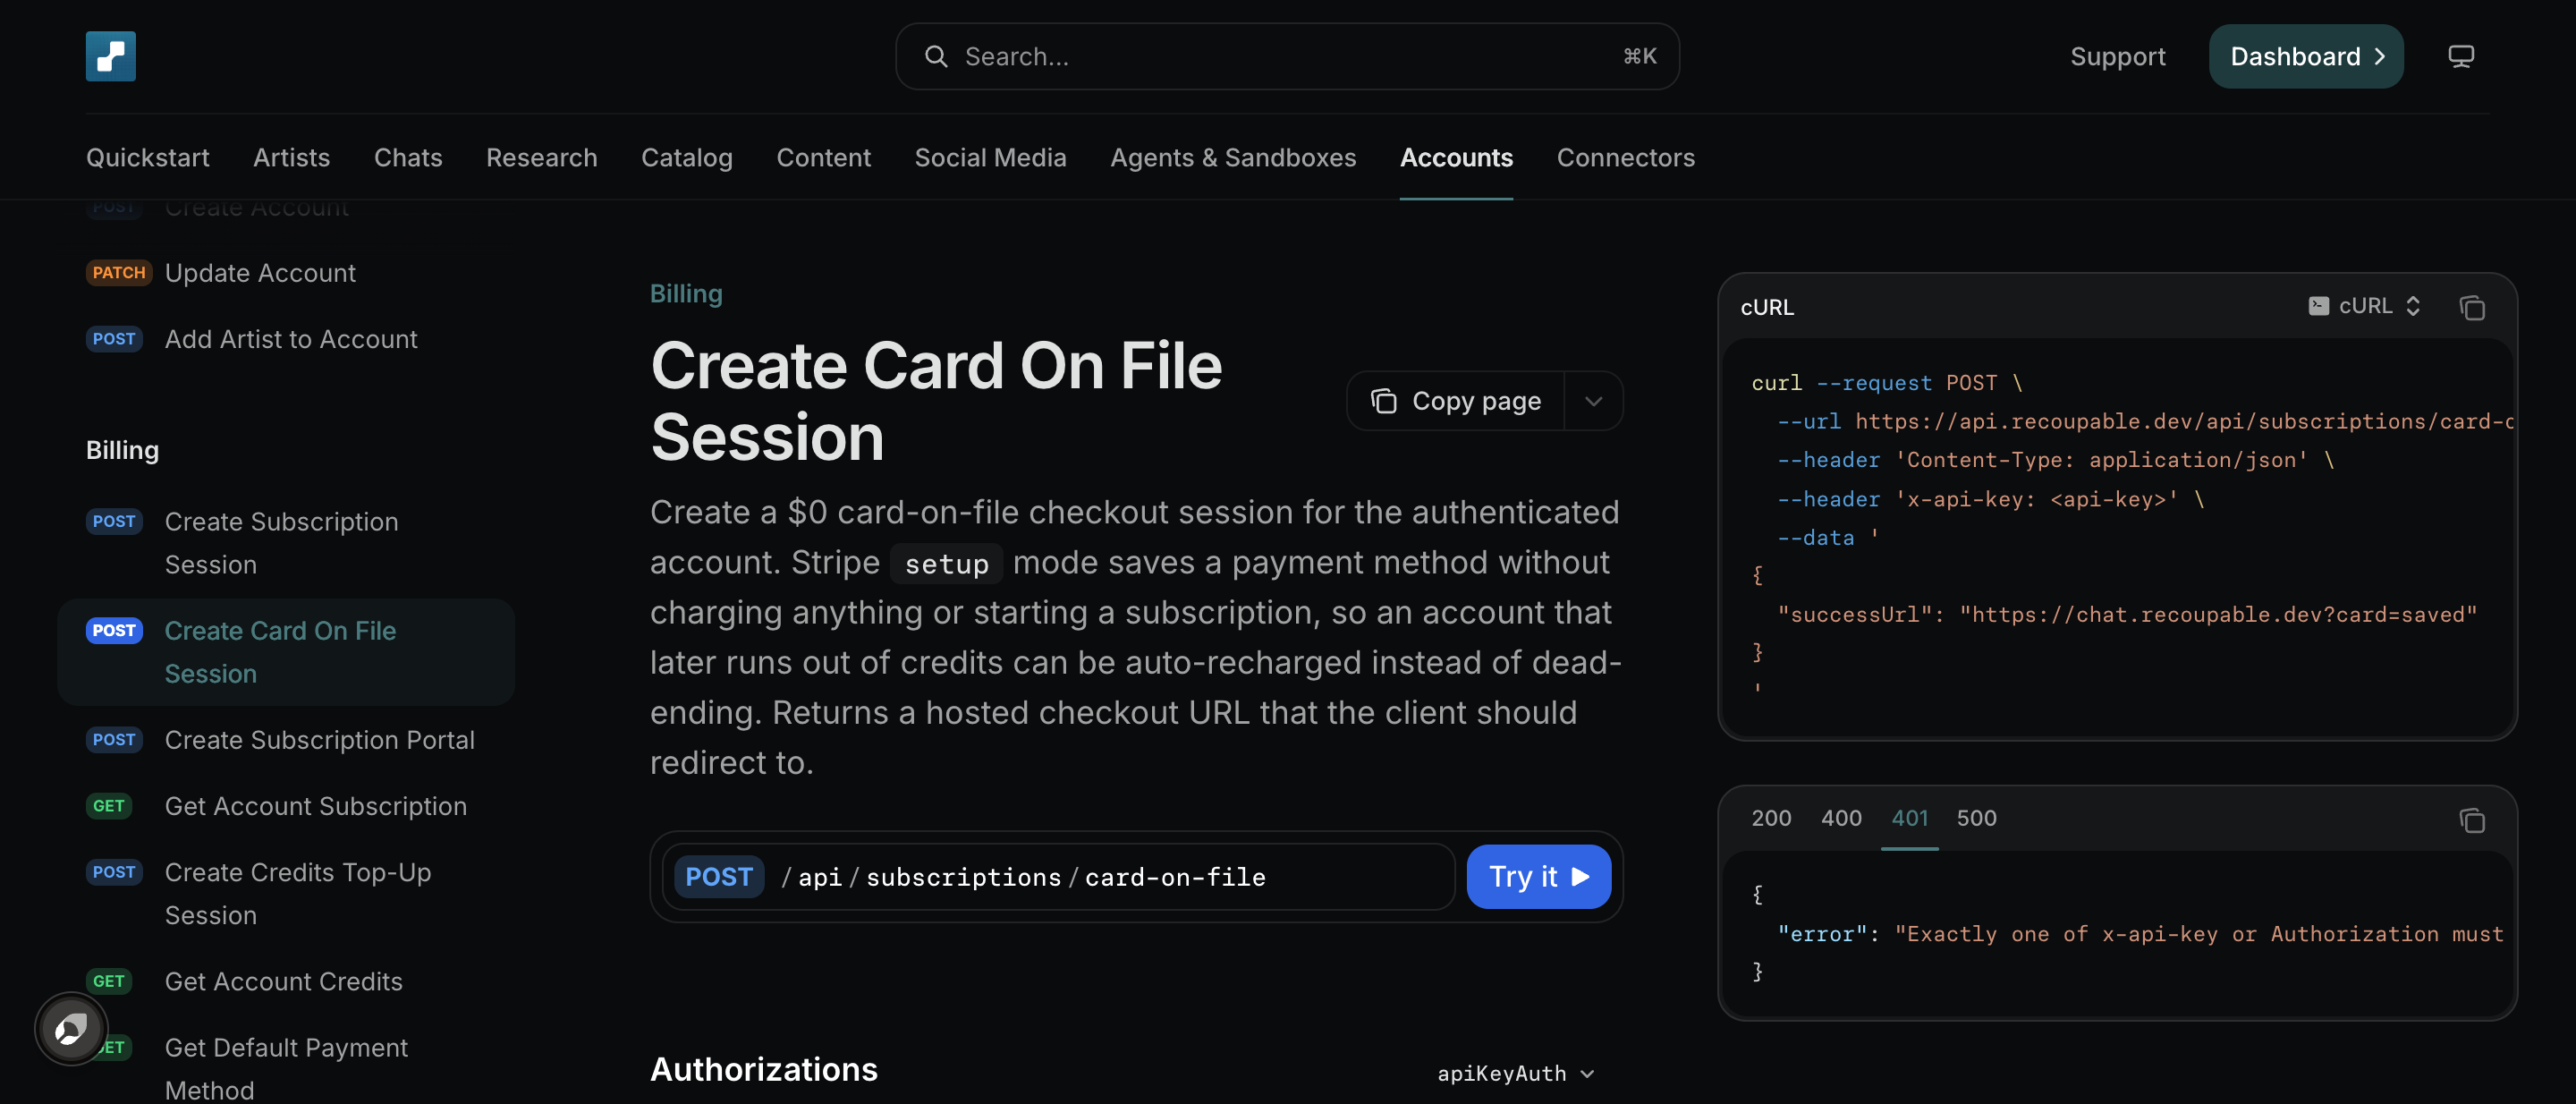Click the inline 'setup' code text
Viewport: 2576px width, 1104px height.
pyautogui.click(x=946, y=564)
